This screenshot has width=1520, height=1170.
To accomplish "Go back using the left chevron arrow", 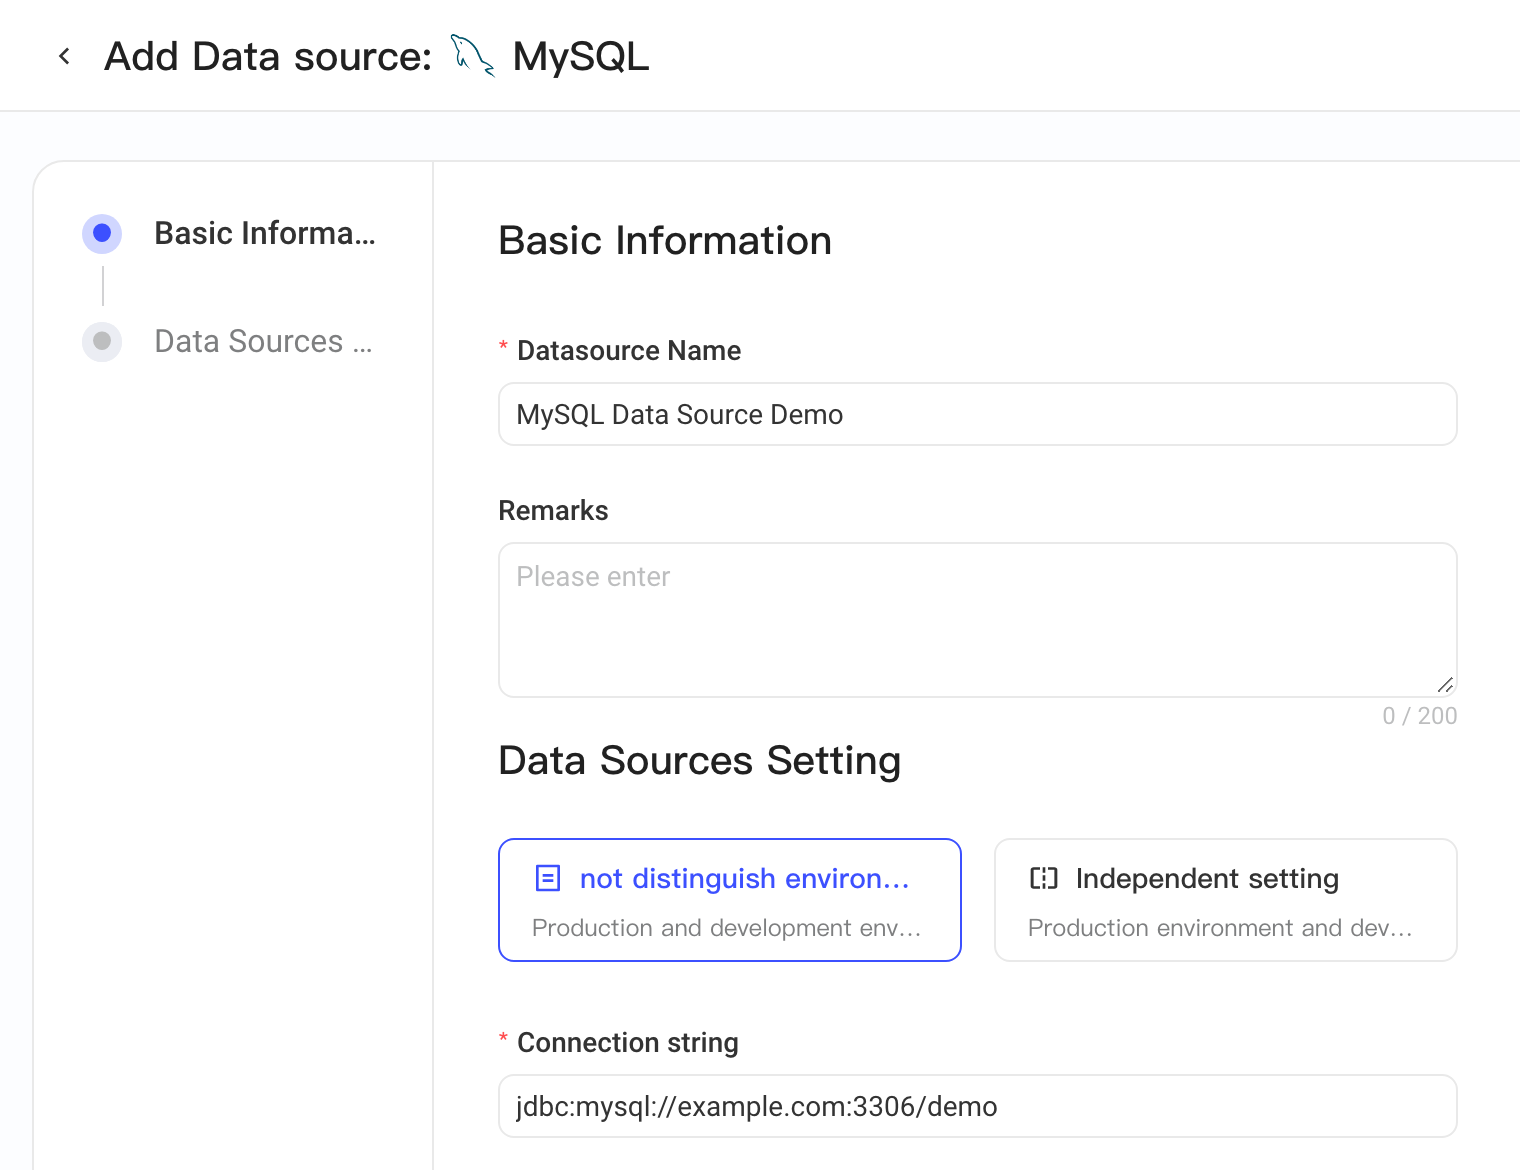I will (65, 56).
